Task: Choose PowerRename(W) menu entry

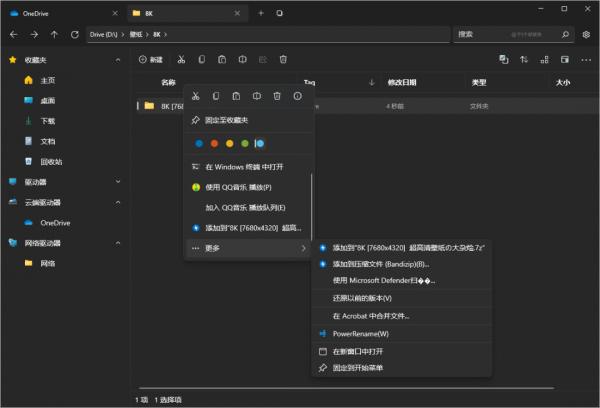Action: (402, 334)
